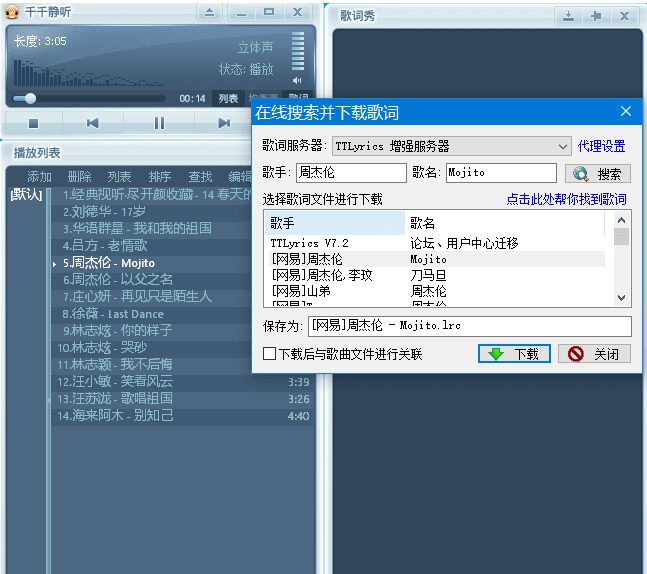Click the song name field containing Mojito
Image resolution: width=647 pixels, height=574 pixels.
tap(501, 173)
